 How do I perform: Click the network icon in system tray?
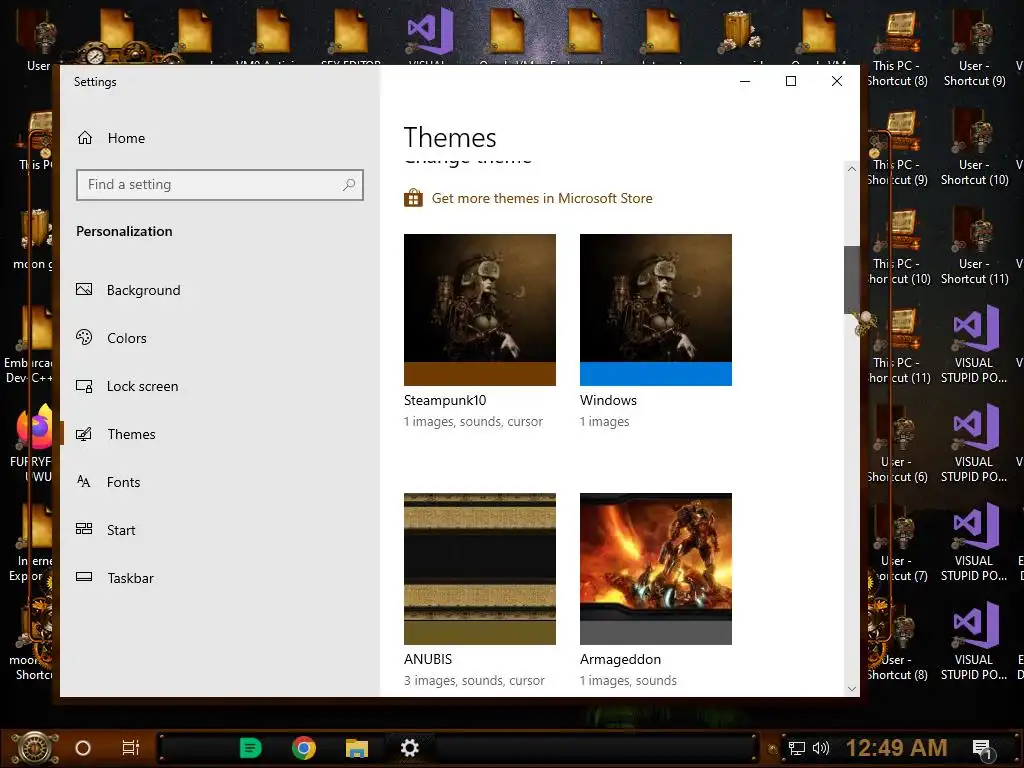click(797, 748)
